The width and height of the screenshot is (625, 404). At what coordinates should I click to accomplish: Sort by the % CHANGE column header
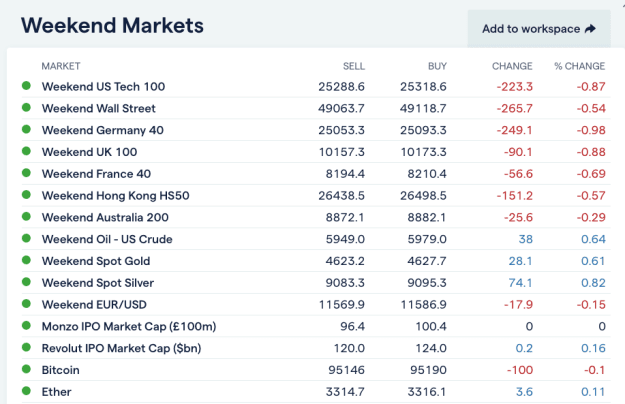click(580, 66)
